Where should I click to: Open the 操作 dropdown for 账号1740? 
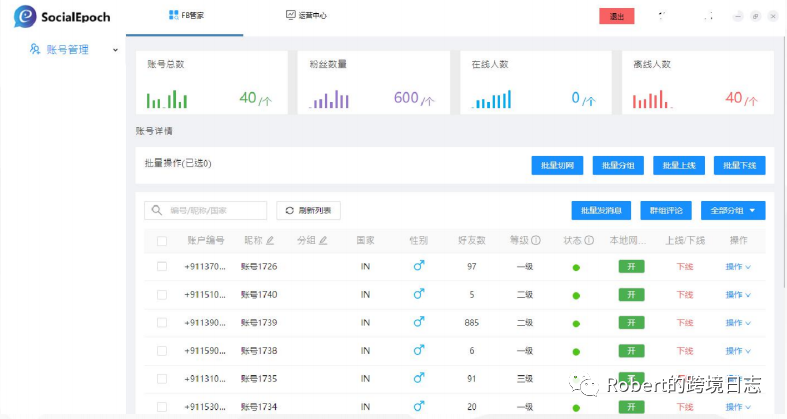(x=738, y=295)
